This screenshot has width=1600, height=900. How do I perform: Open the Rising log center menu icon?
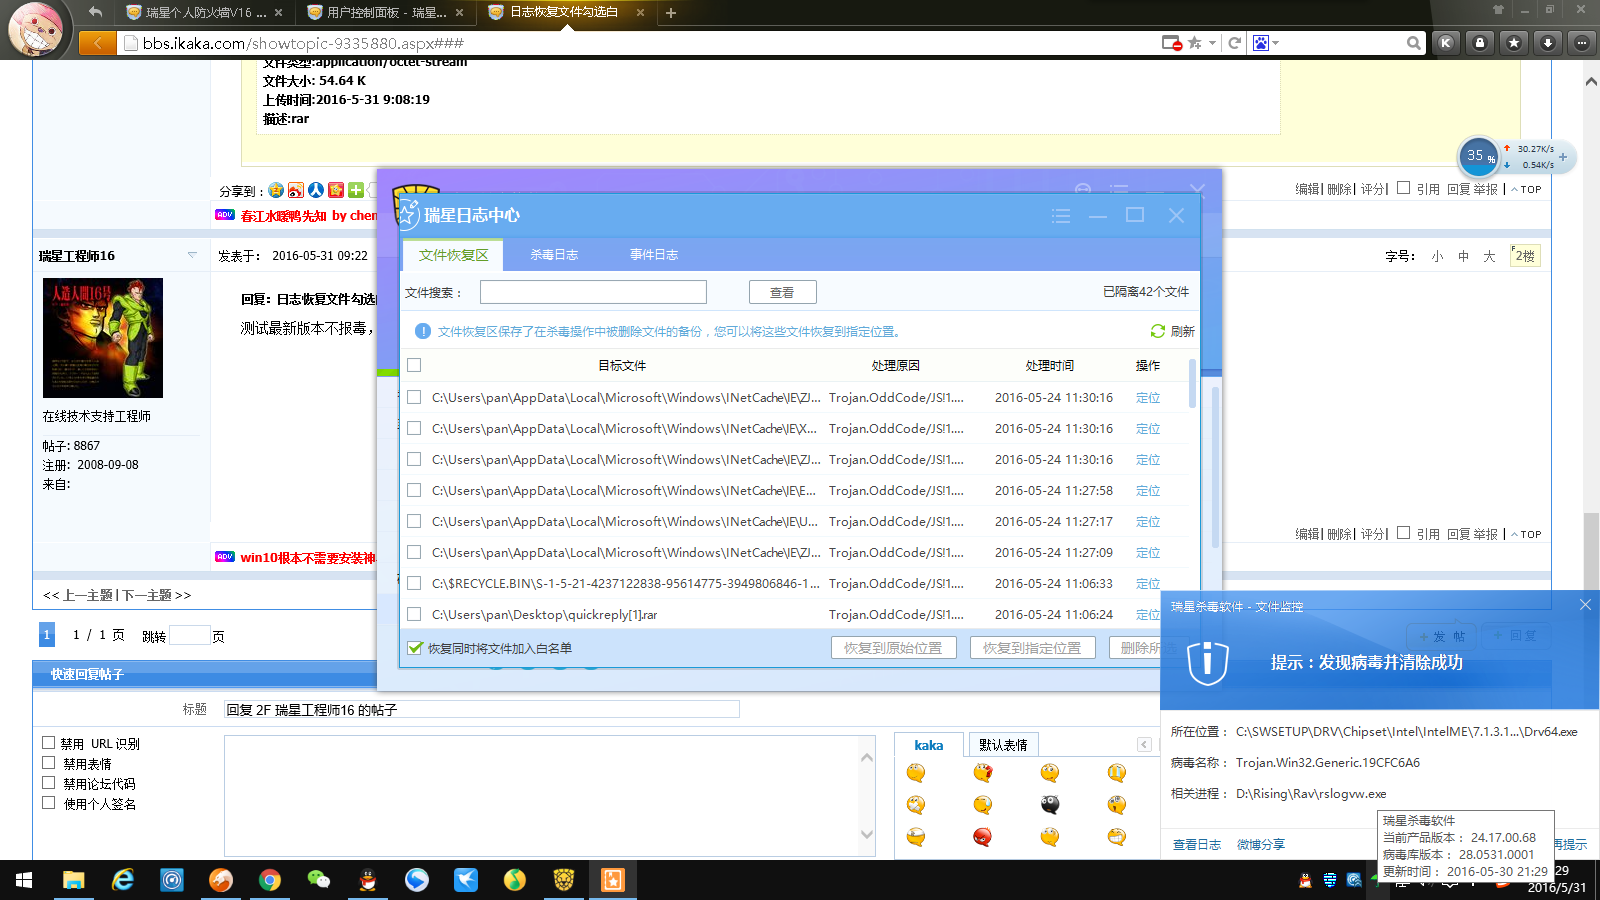click(x=1061, y=216)
